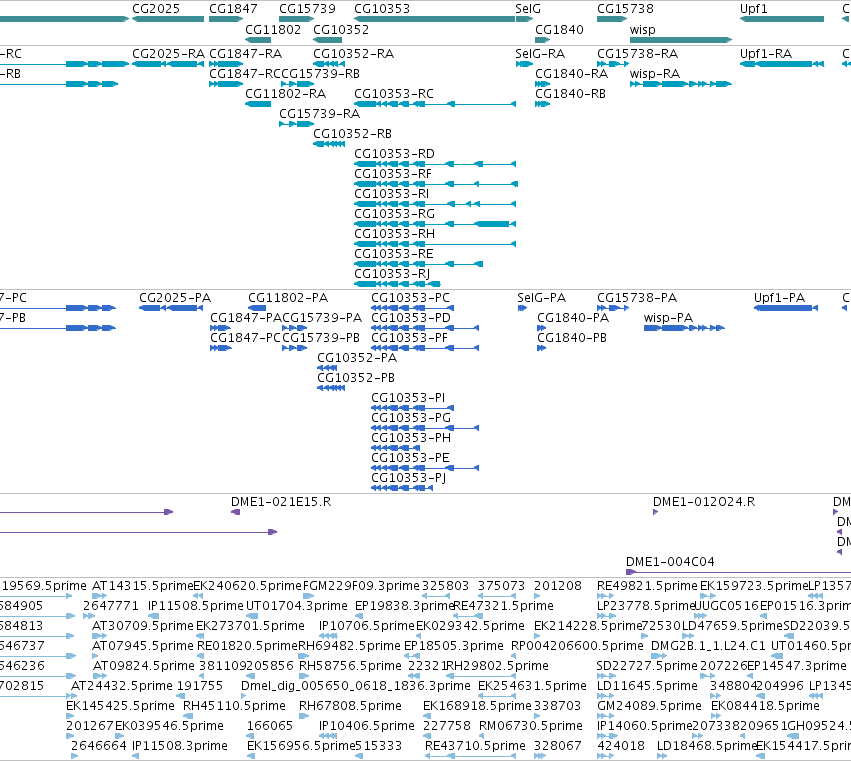Open transcript CG15738-RA label
The width and height of the screenshot is (851, 761).
tap(638, 54)
